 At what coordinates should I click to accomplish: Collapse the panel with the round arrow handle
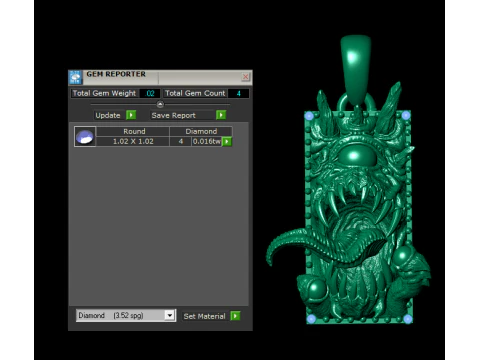pyautogui.click(x=160, y=104)
